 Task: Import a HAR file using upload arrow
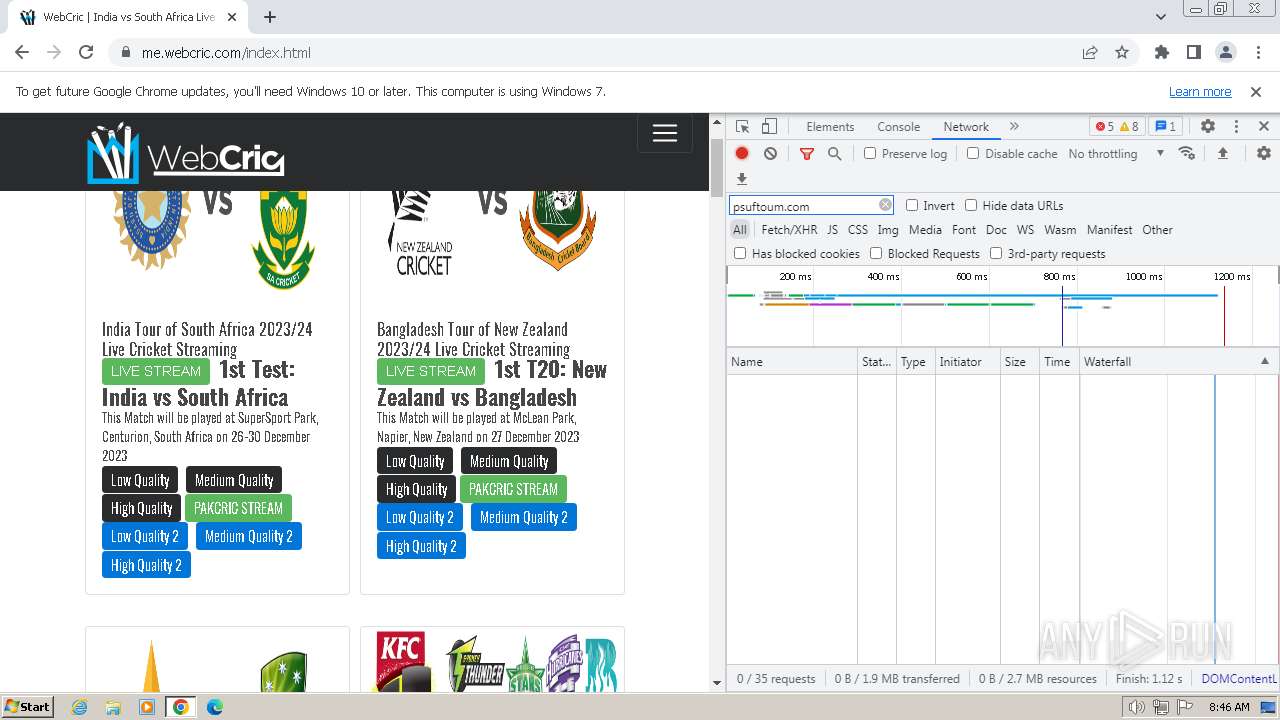(1222, 153)
